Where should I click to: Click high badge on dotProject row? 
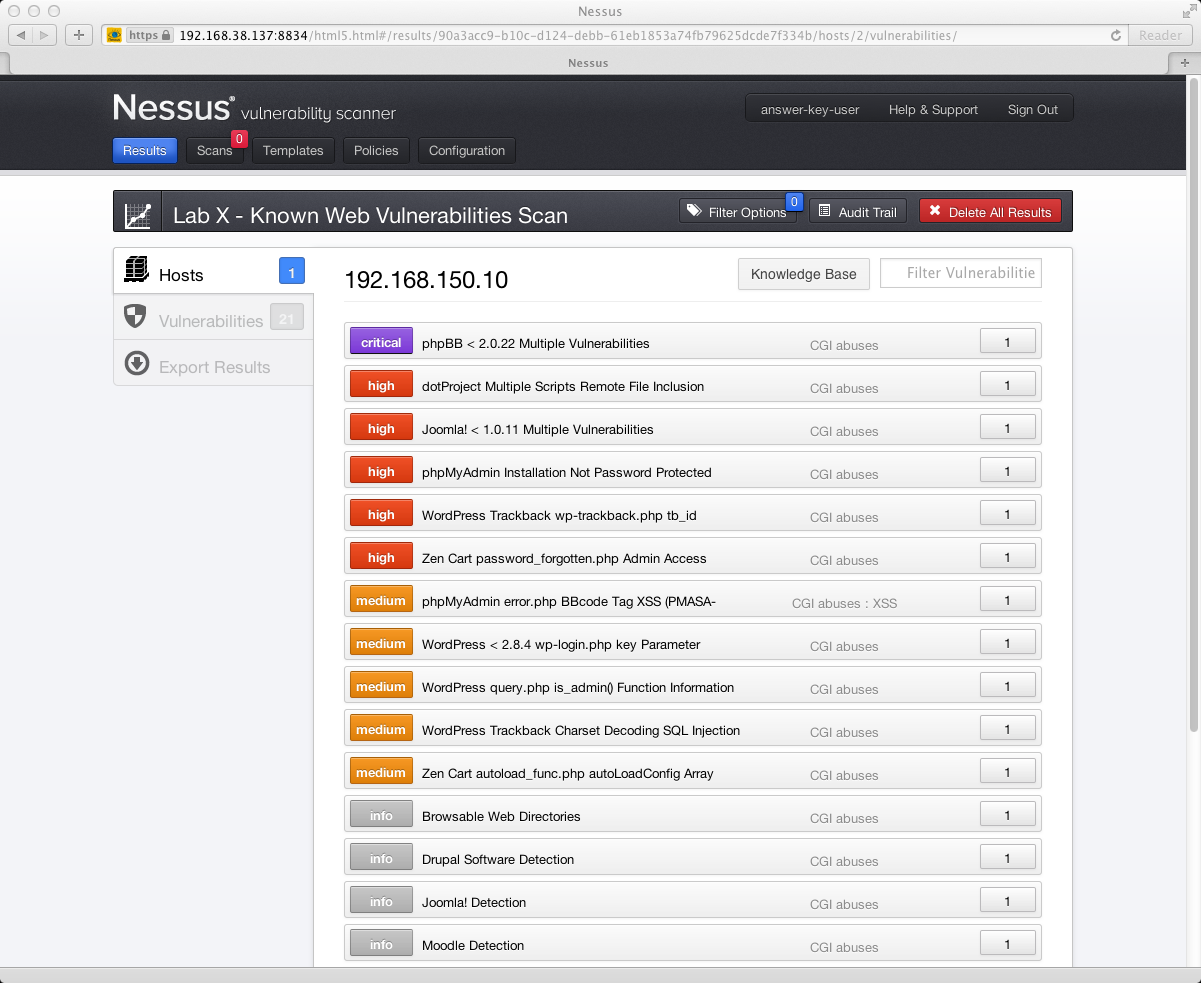[x=381, y=385]
